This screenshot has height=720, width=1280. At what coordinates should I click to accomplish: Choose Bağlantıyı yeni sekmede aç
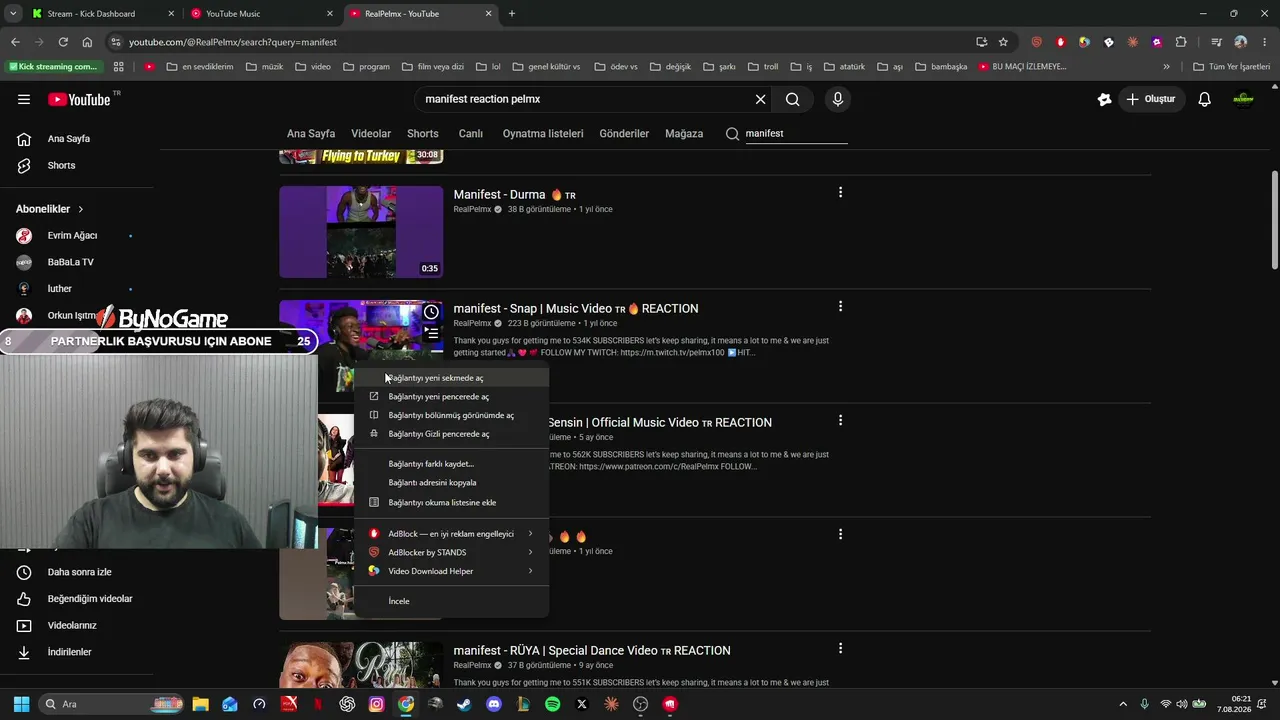point(451,378)
